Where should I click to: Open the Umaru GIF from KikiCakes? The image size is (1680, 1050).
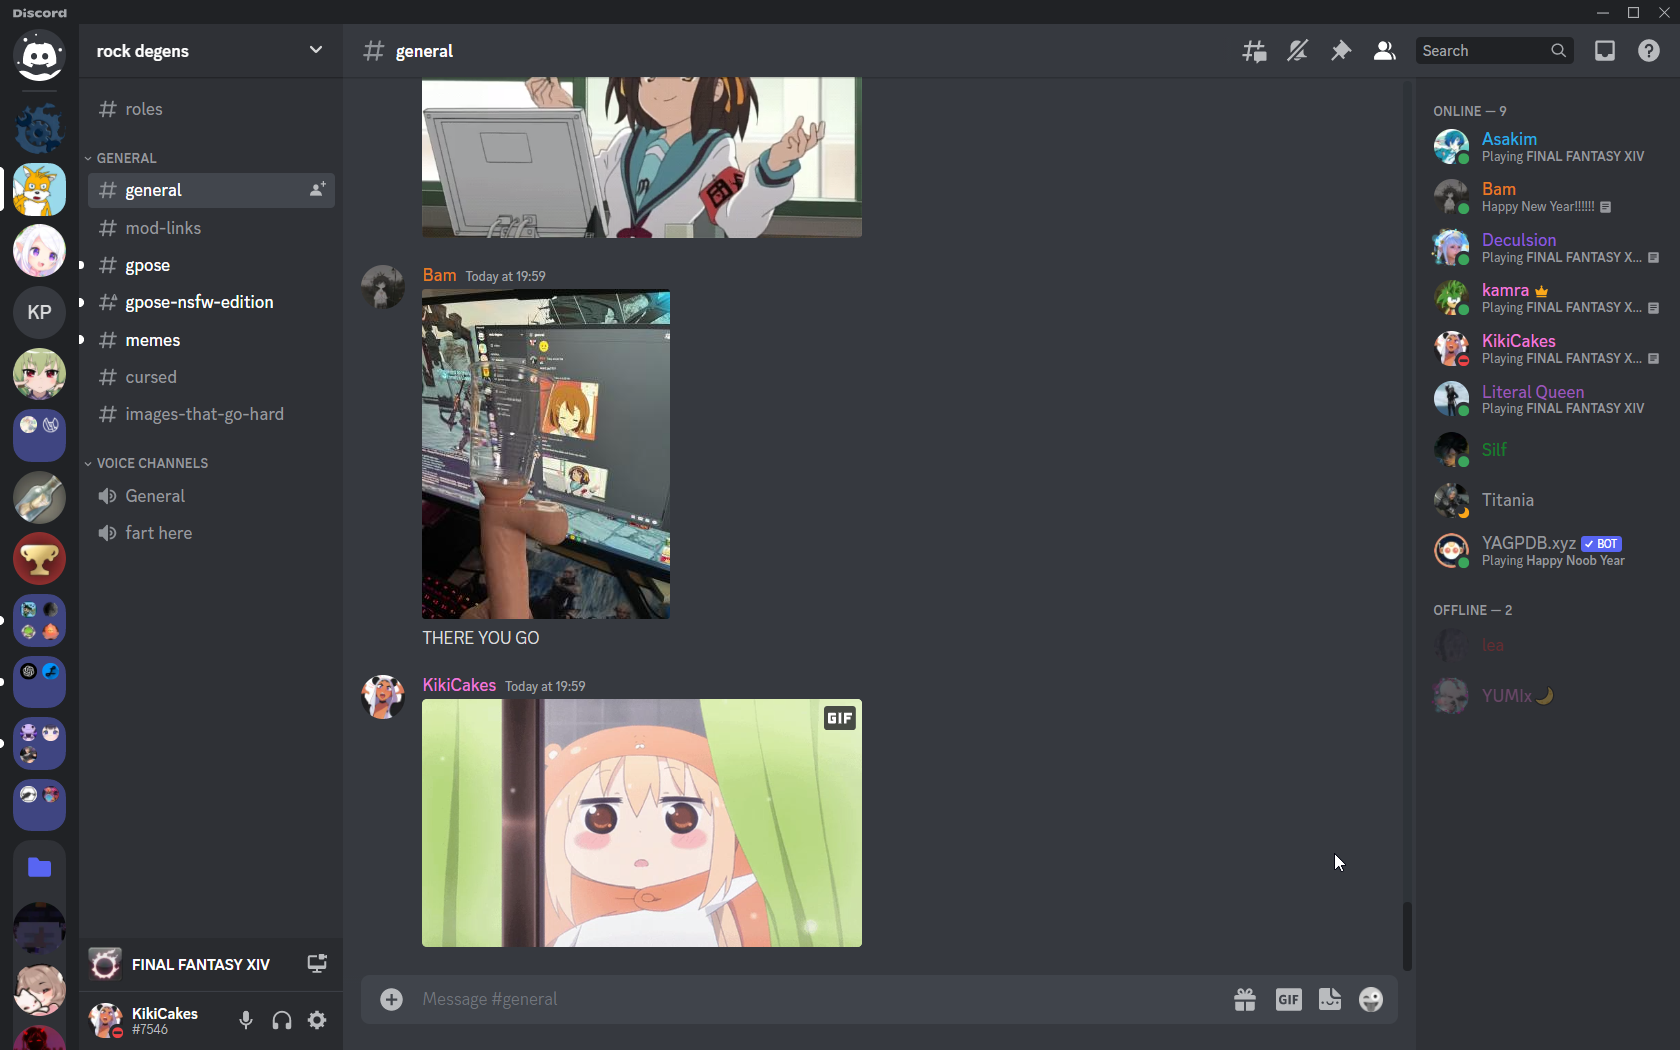[x=642, y=823]
